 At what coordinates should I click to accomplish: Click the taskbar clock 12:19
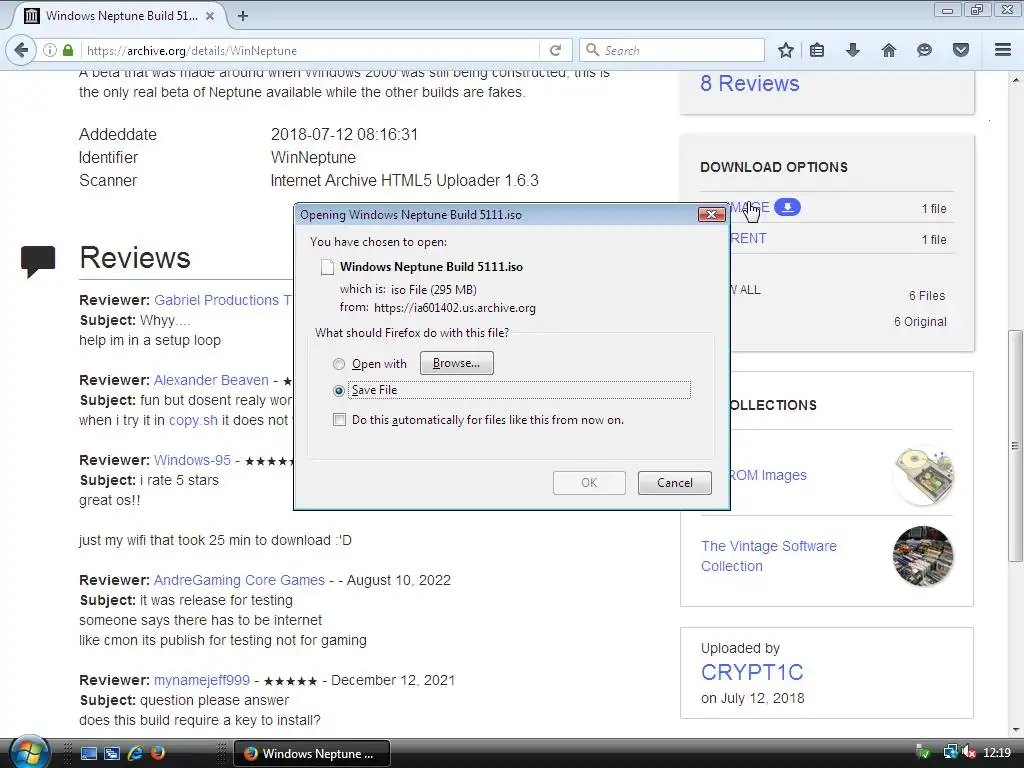[997, 753]
